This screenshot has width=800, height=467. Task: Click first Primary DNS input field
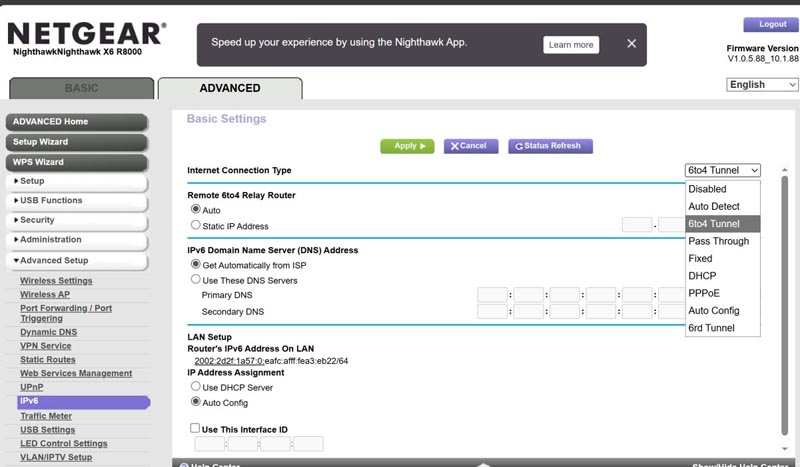pos(492,295)
